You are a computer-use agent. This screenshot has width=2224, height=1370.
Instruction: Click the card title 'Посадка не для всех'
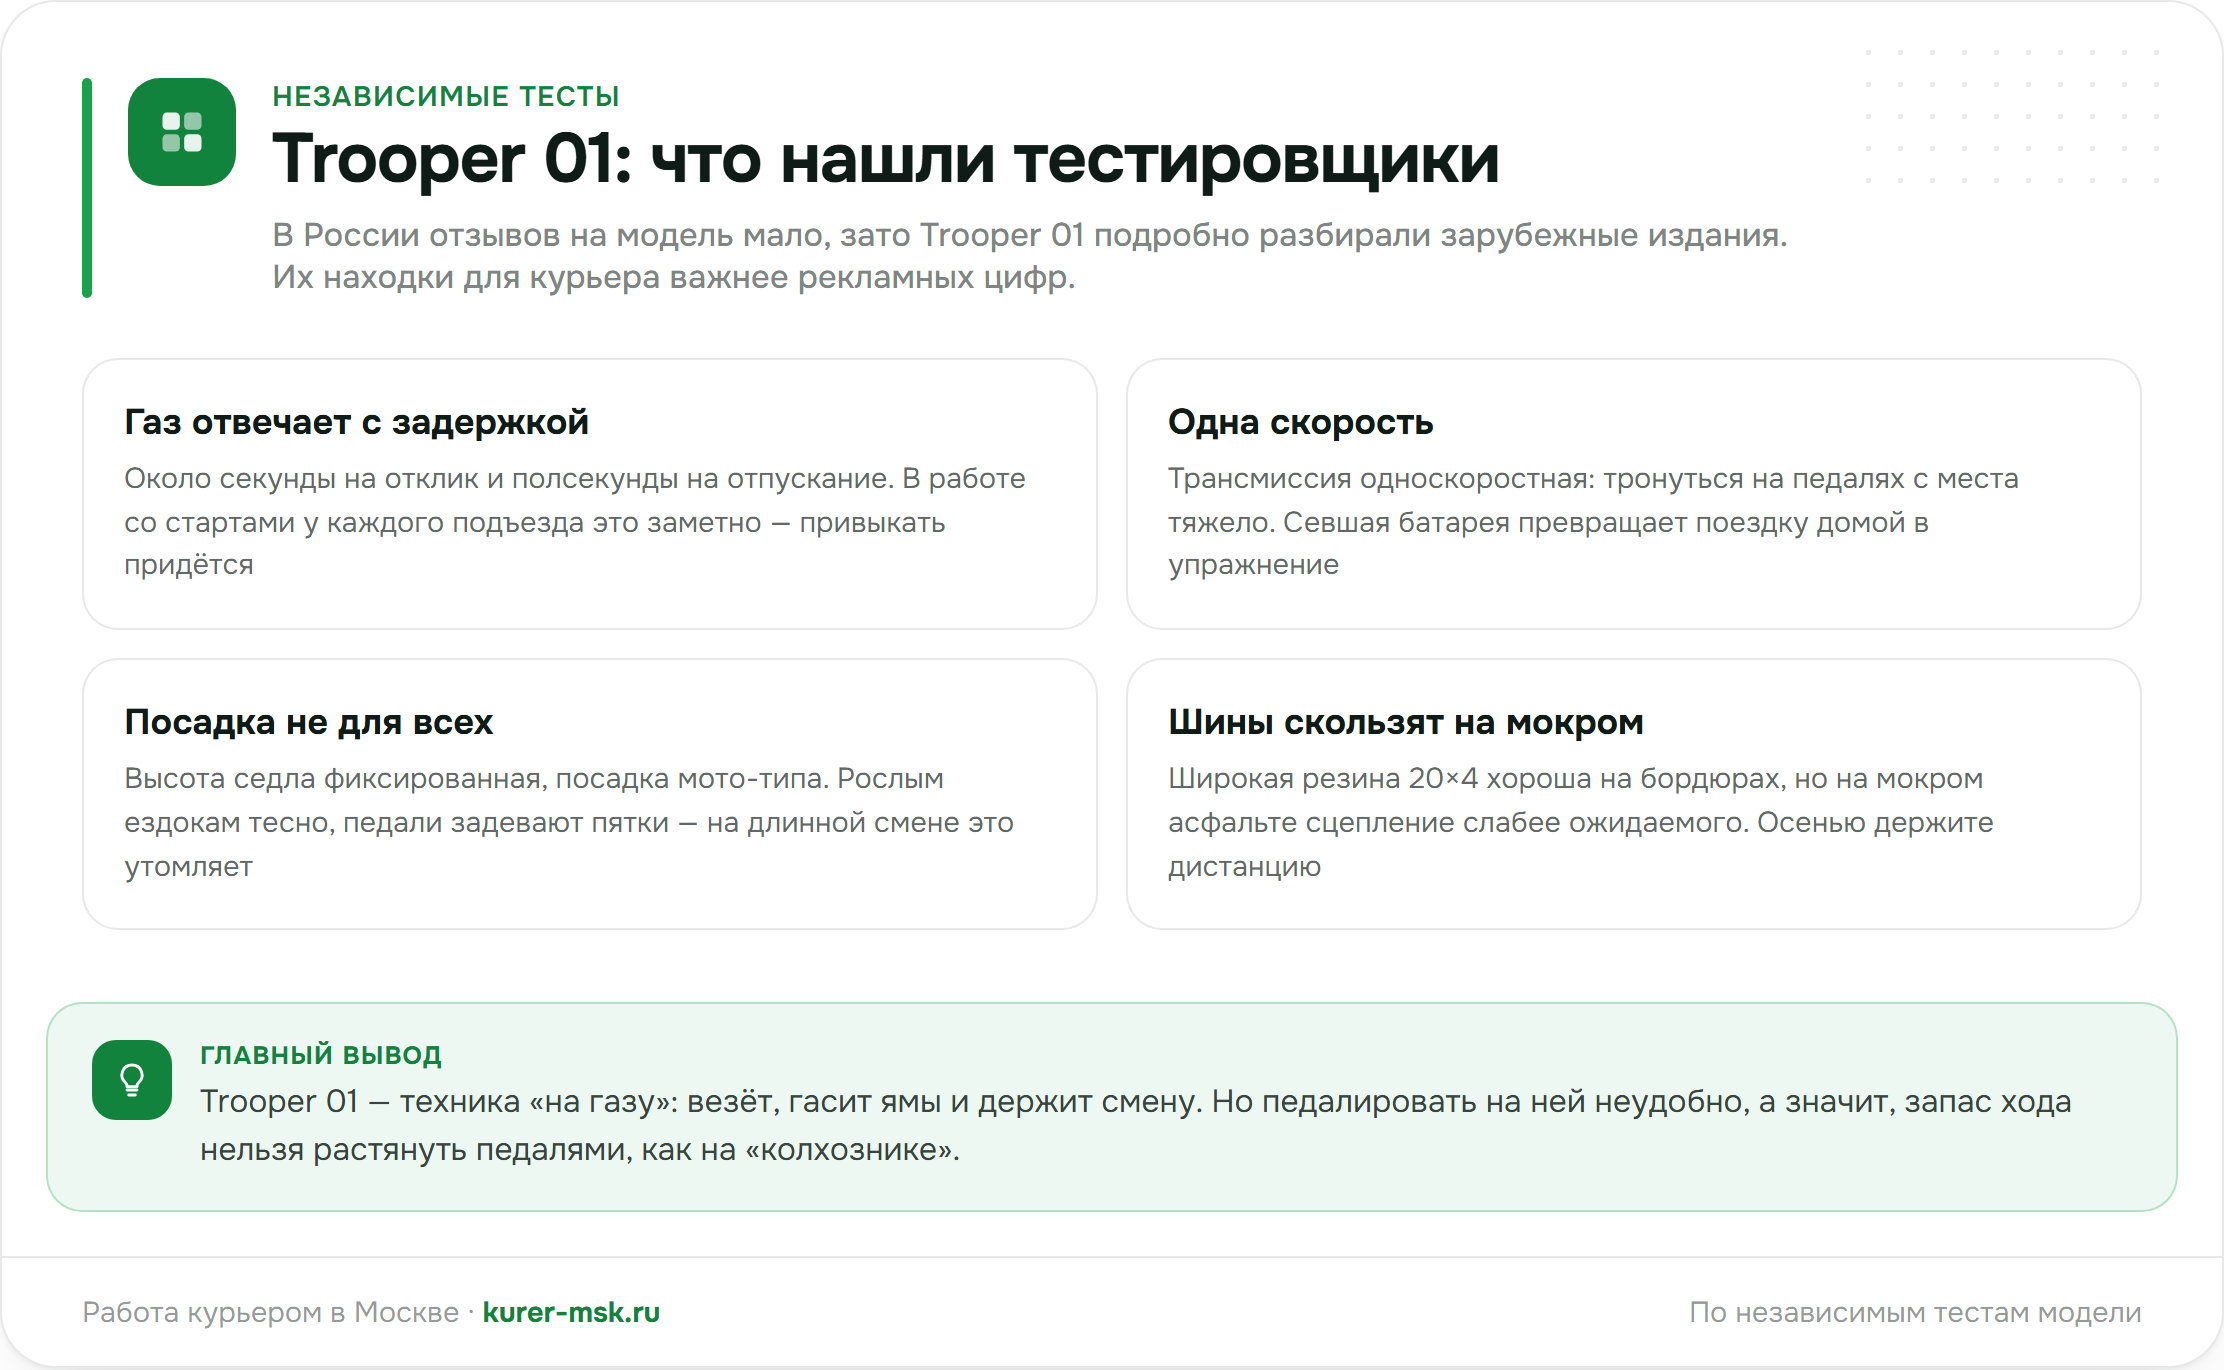click(x=308, y=722)
